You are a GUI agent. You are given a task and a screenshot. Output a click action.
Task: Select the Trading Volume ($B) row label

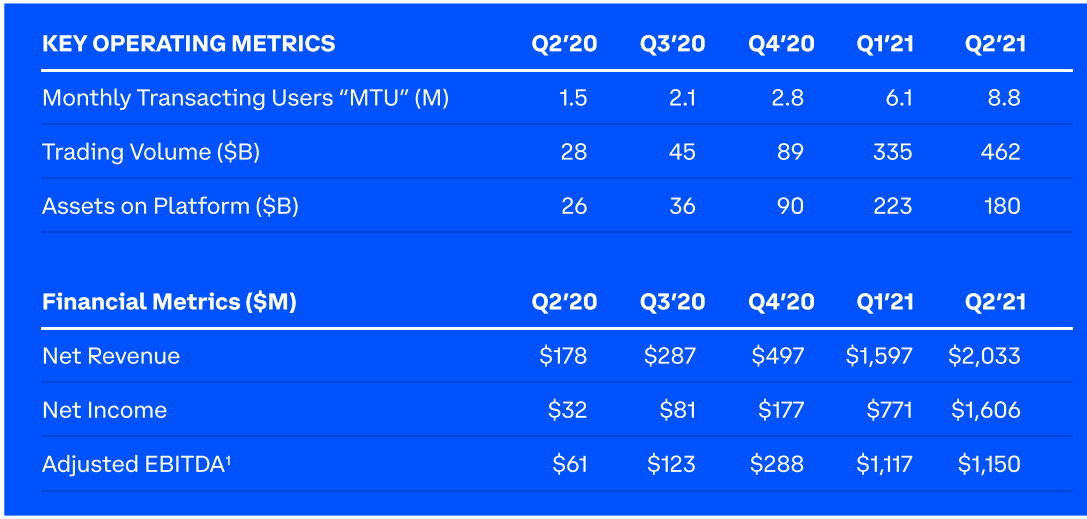point(151,152)
